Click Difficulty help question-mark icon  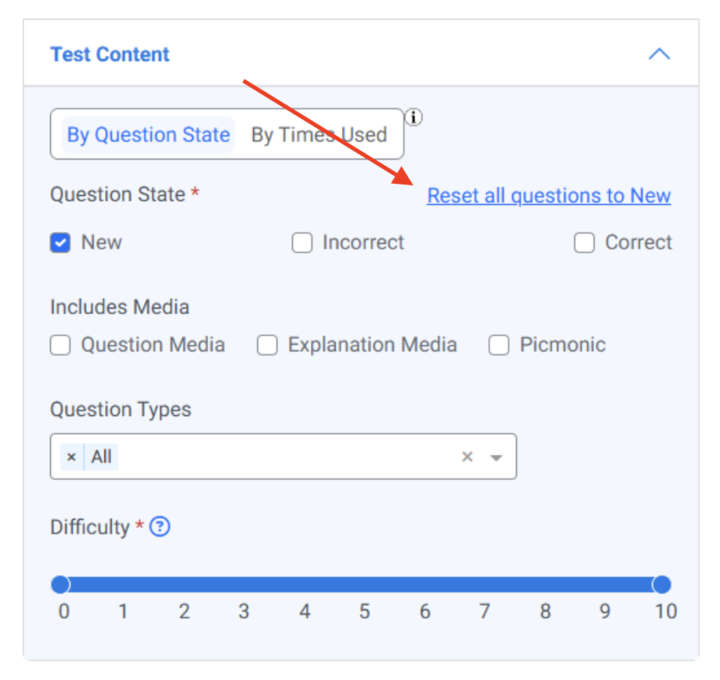click(x=159, y=527)
